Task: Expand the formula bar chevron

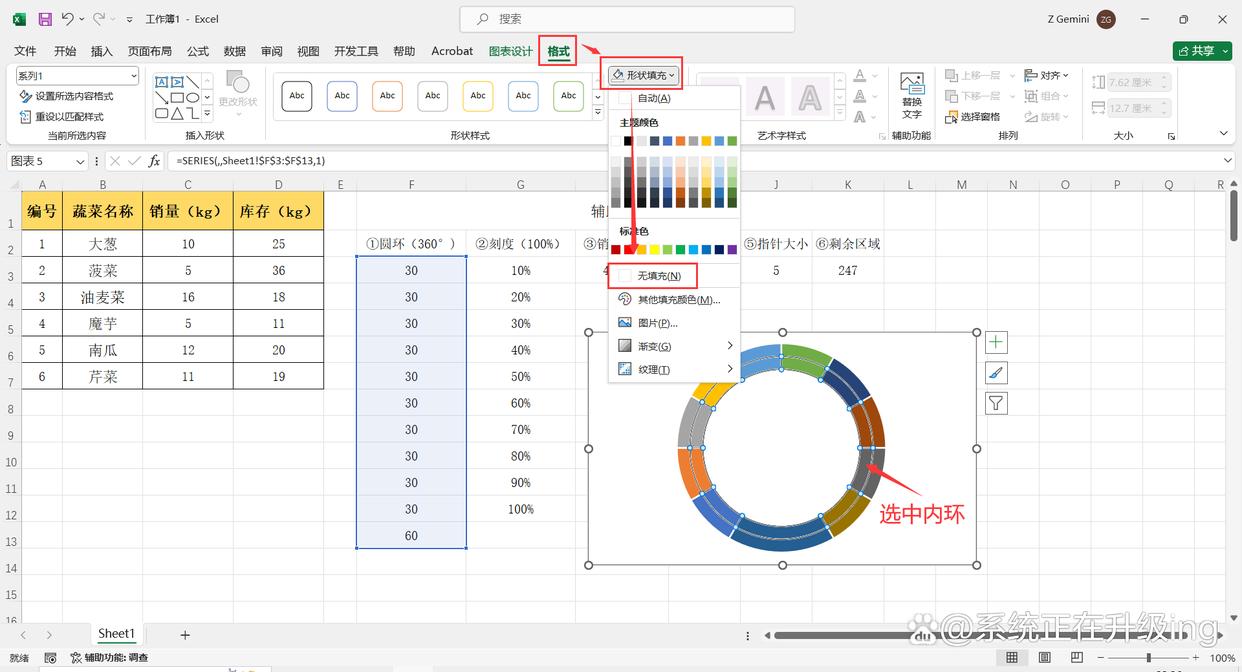Action: tap(1228, 161)
